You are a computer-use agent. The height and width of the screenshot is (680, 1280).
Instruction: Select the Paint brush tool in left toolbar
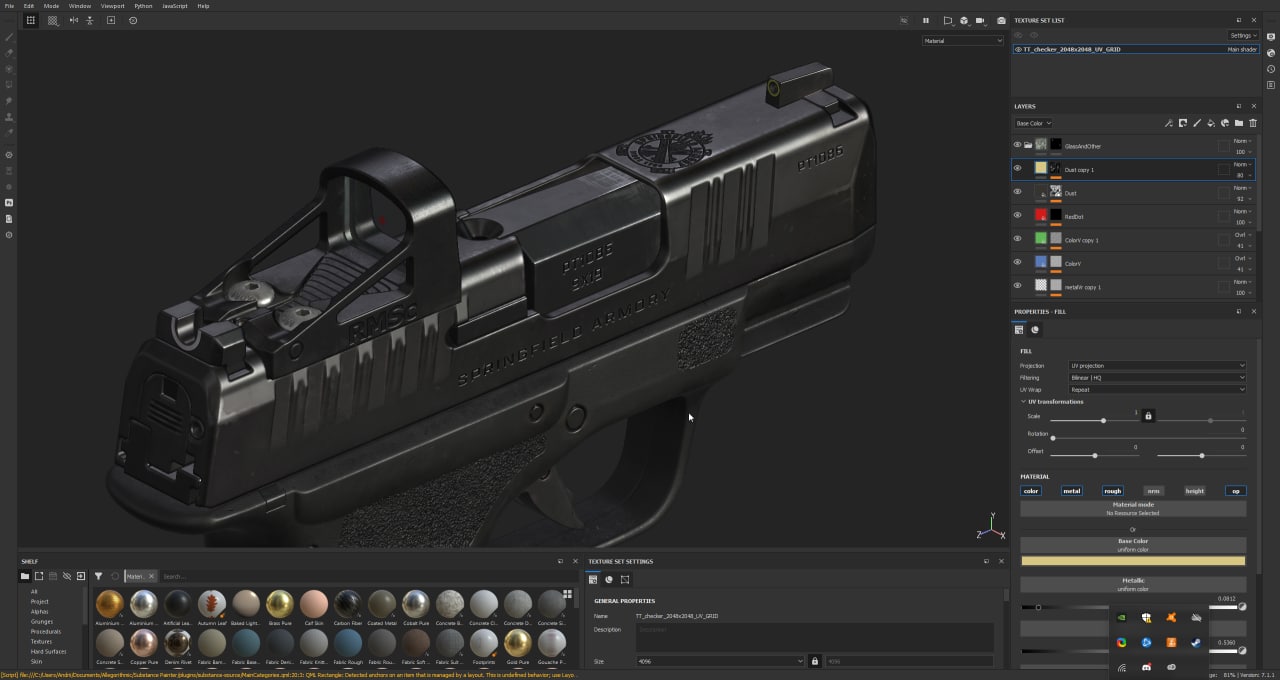[x=9, y=37]
